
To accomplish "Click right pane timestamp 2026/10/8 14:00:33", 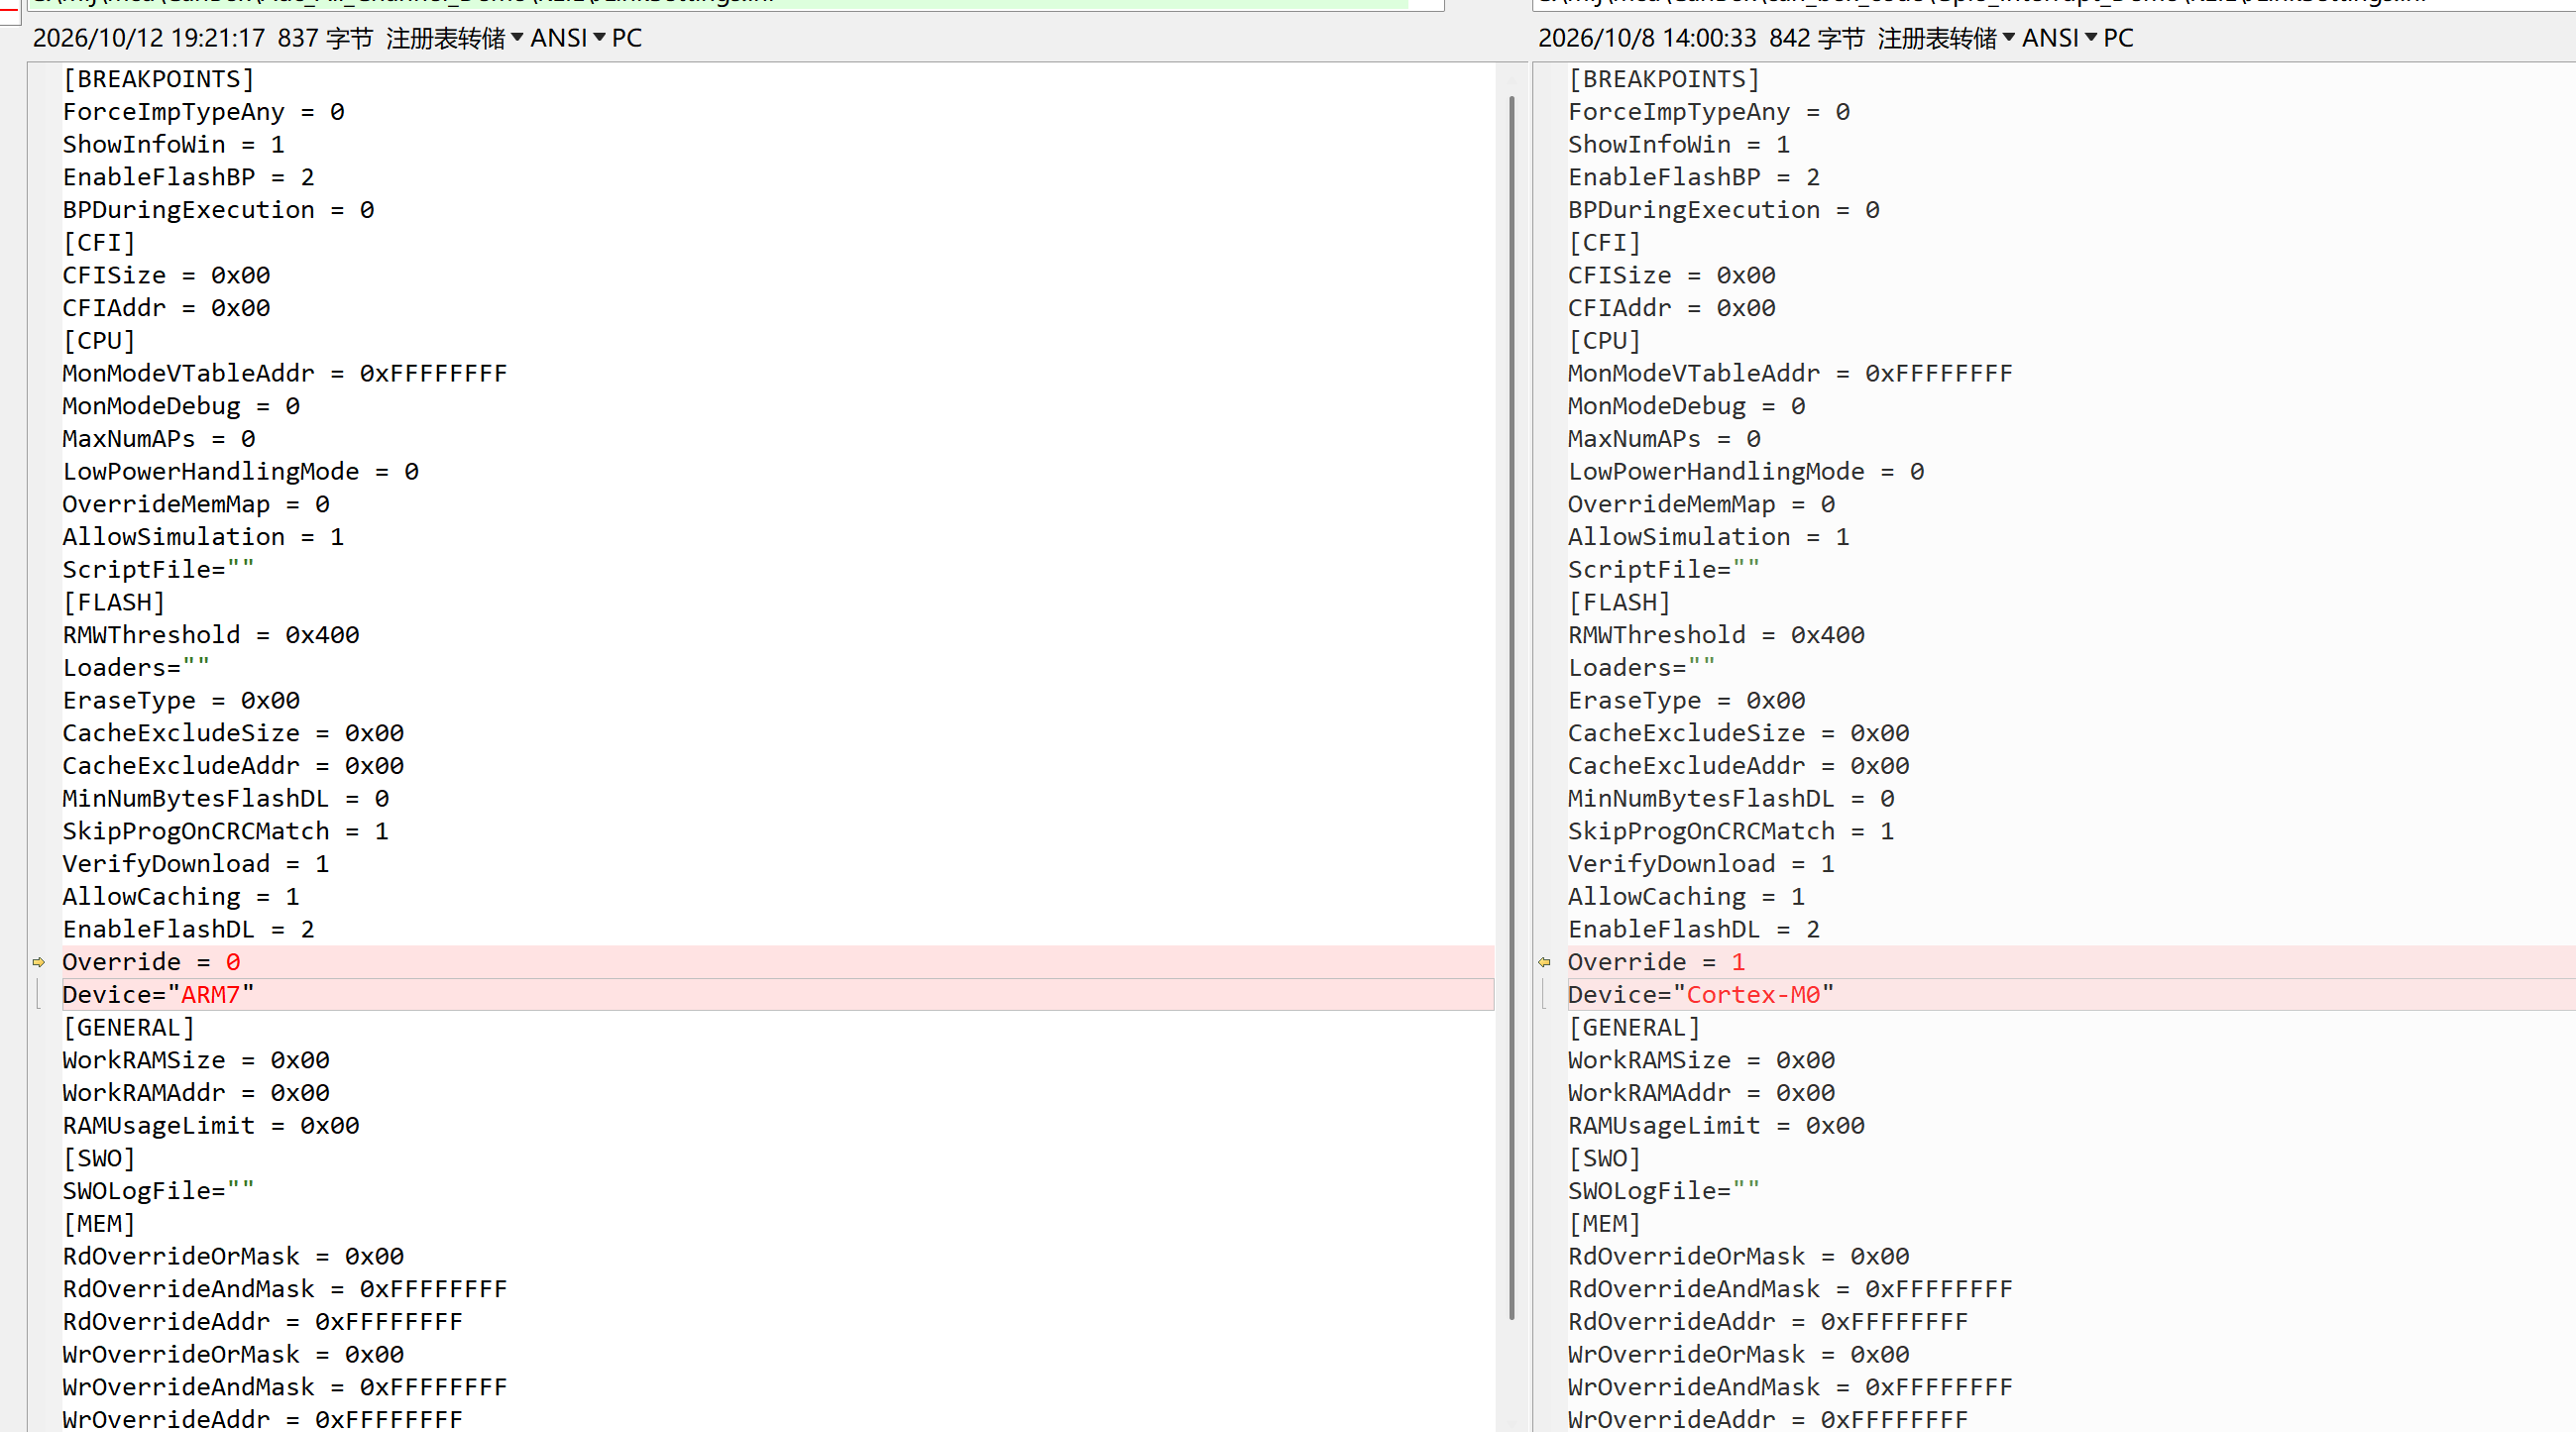I will 1647,38.
